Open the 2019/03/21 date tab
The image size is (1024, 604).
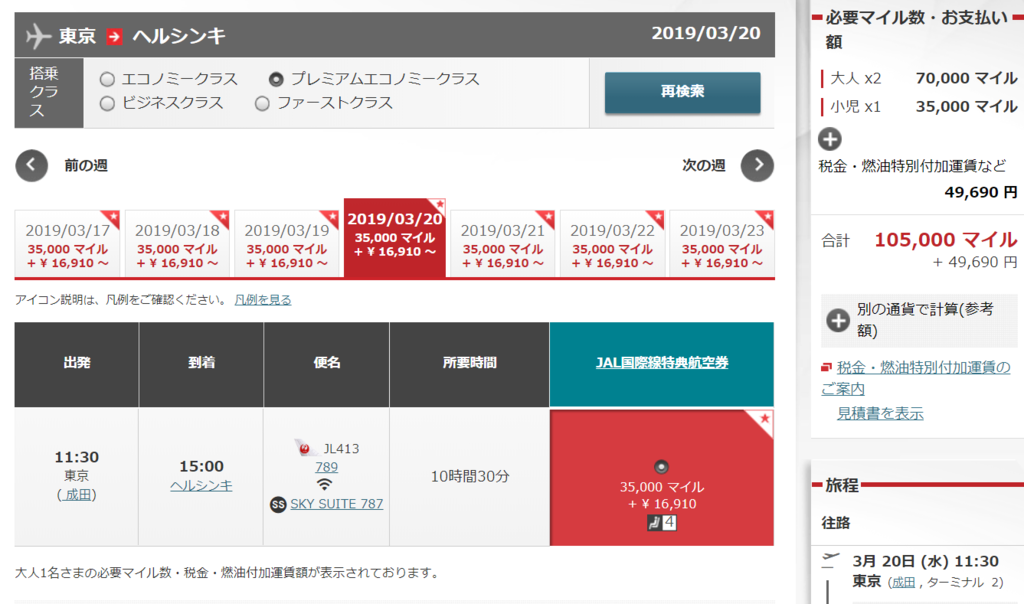[x=502, y=244]
